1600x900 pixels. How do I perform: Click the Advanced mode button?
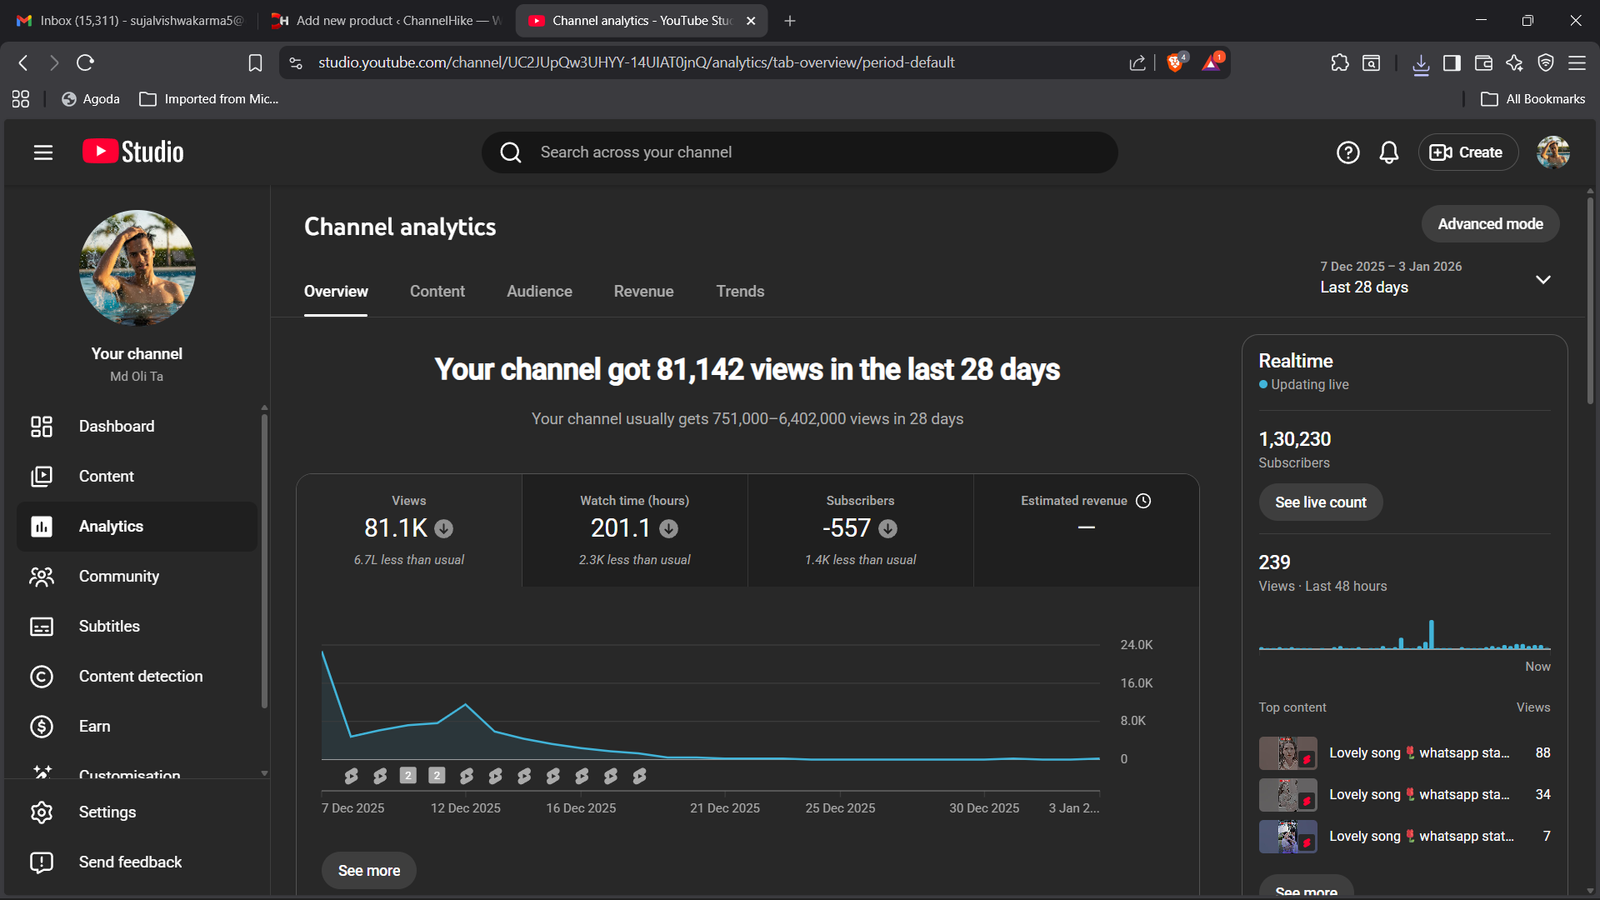pos(1490,224)
